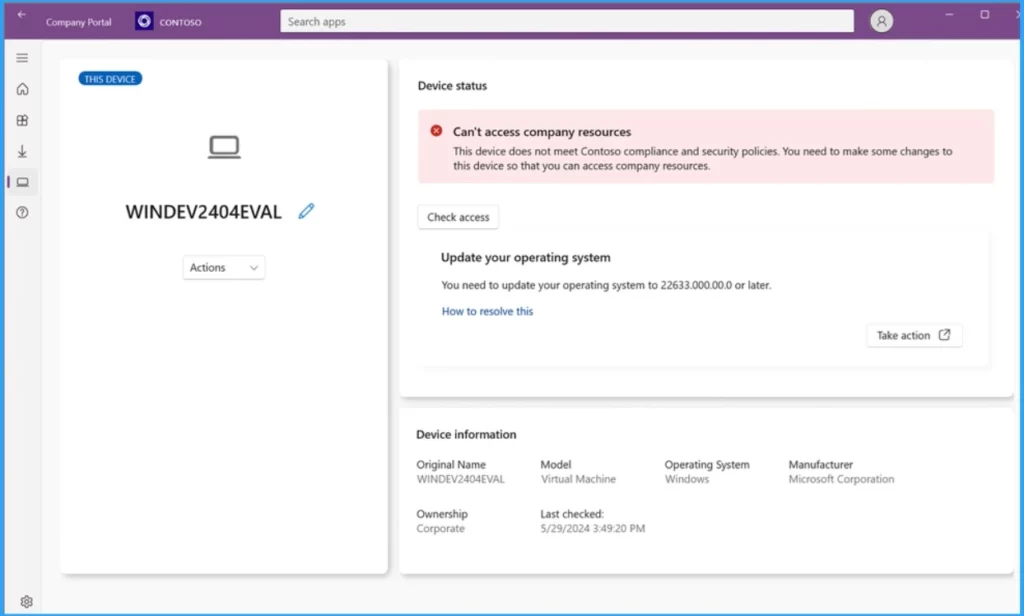This screenshot has height=616, width=1024.
Task: Click Last checked timestamp 5/29/2024 3:49:20 PM
Action: (x=592, y=528)
